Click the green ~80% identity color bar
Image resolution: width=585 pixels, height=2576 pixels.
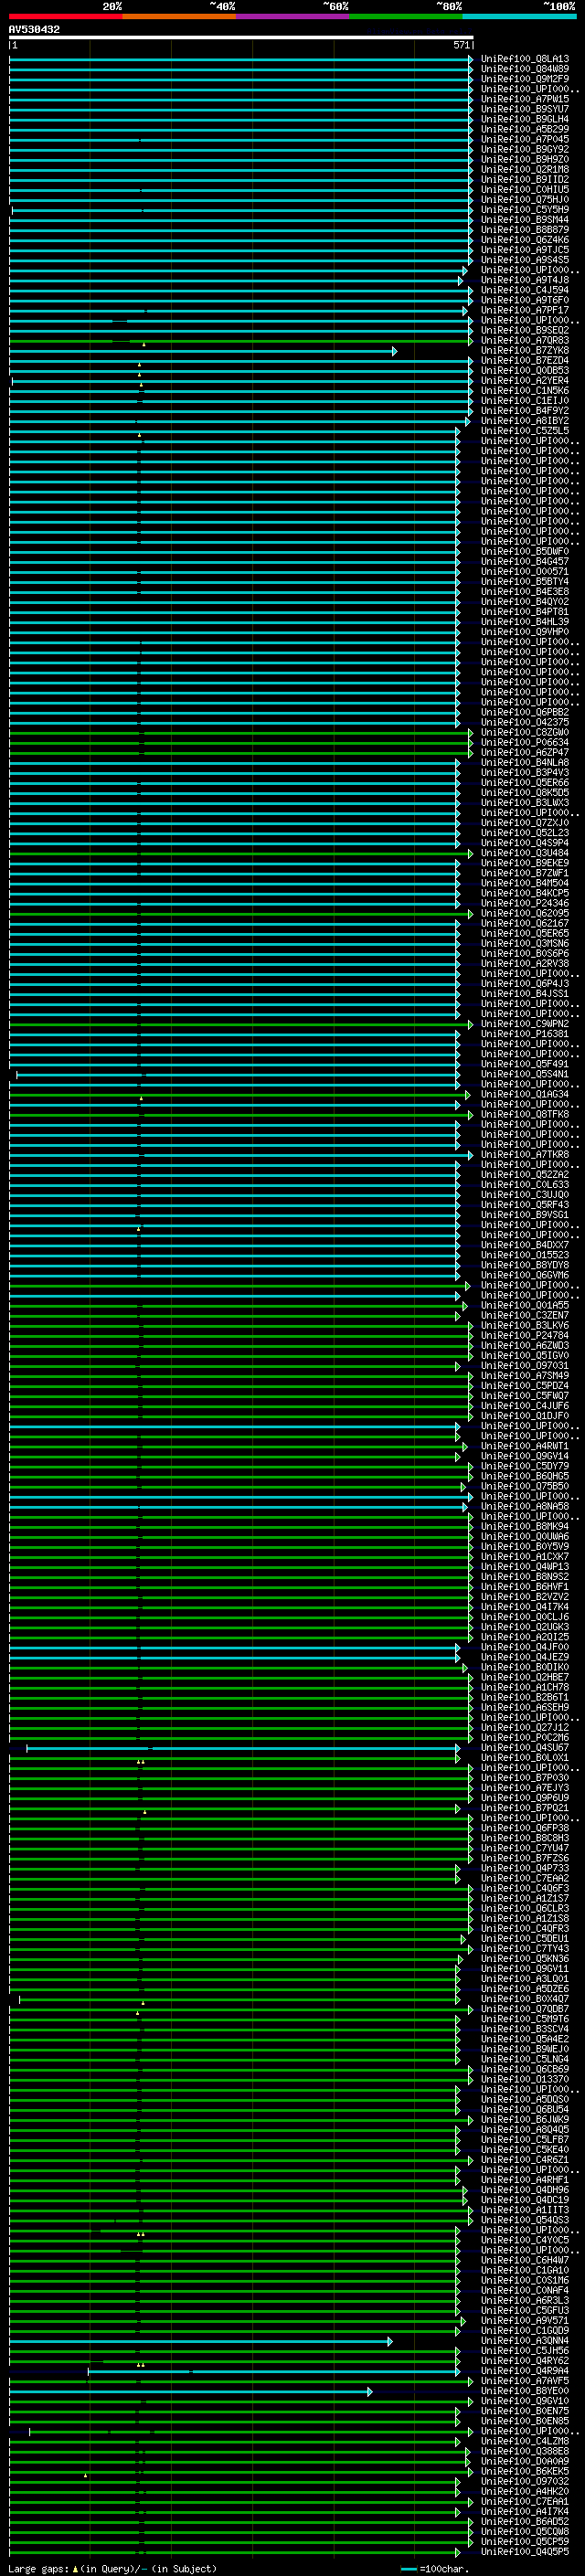click(406, 16)
